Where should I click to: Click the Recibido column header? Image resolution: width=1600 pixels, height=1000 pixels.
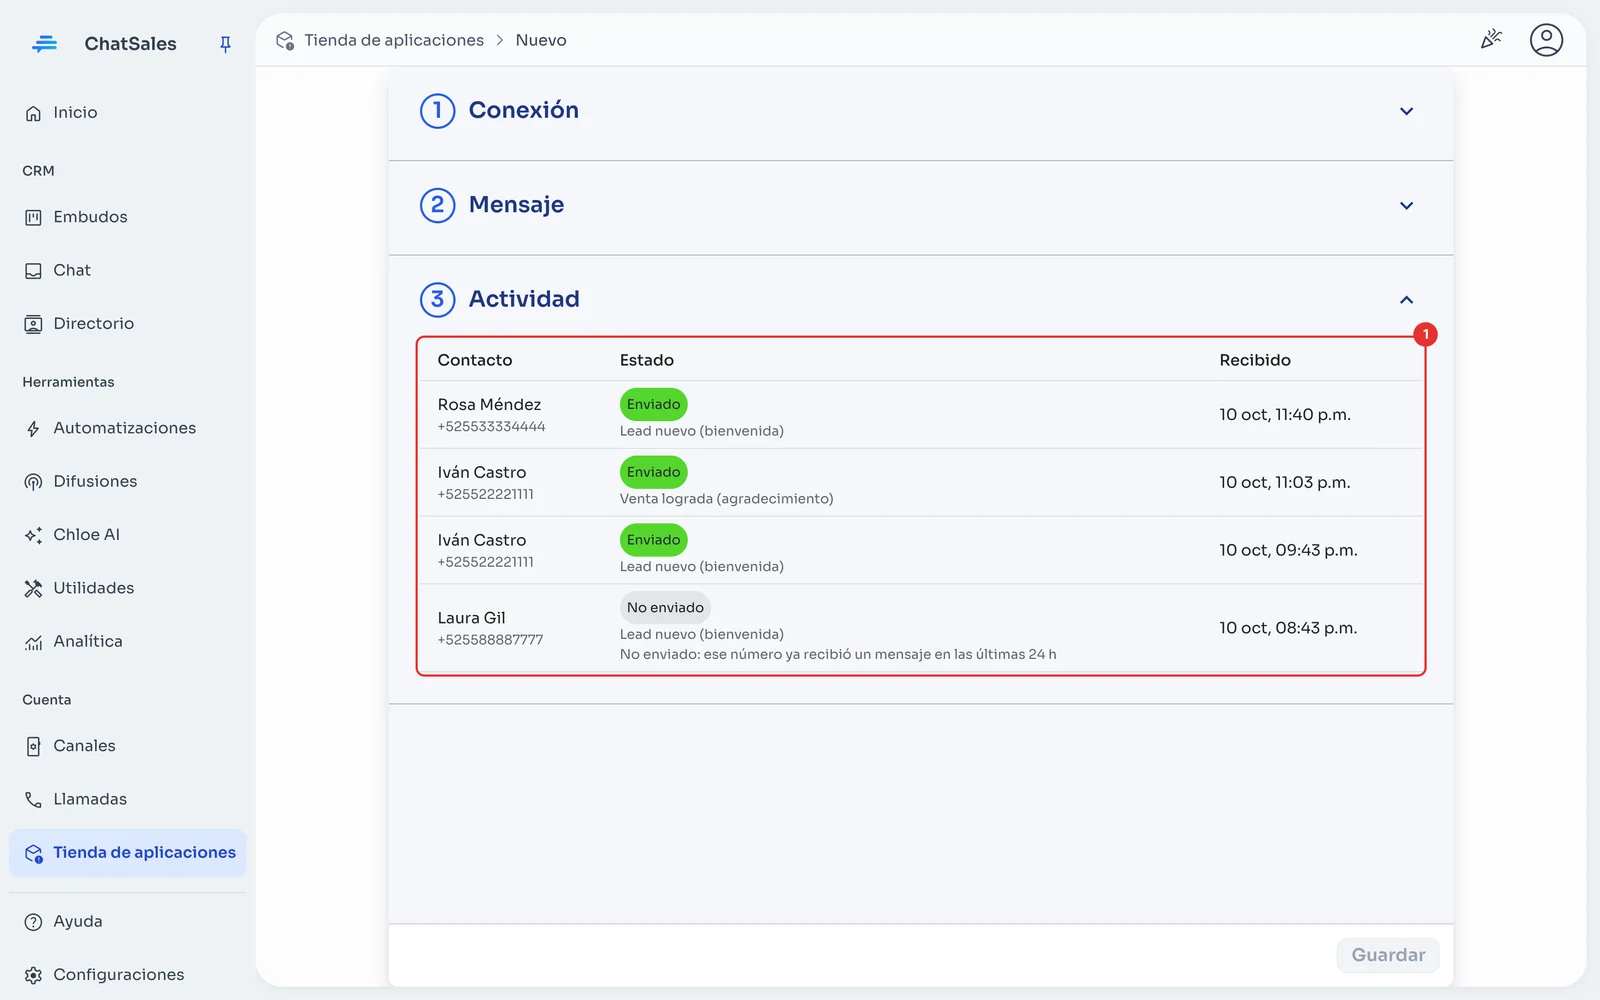[1255, 360]
